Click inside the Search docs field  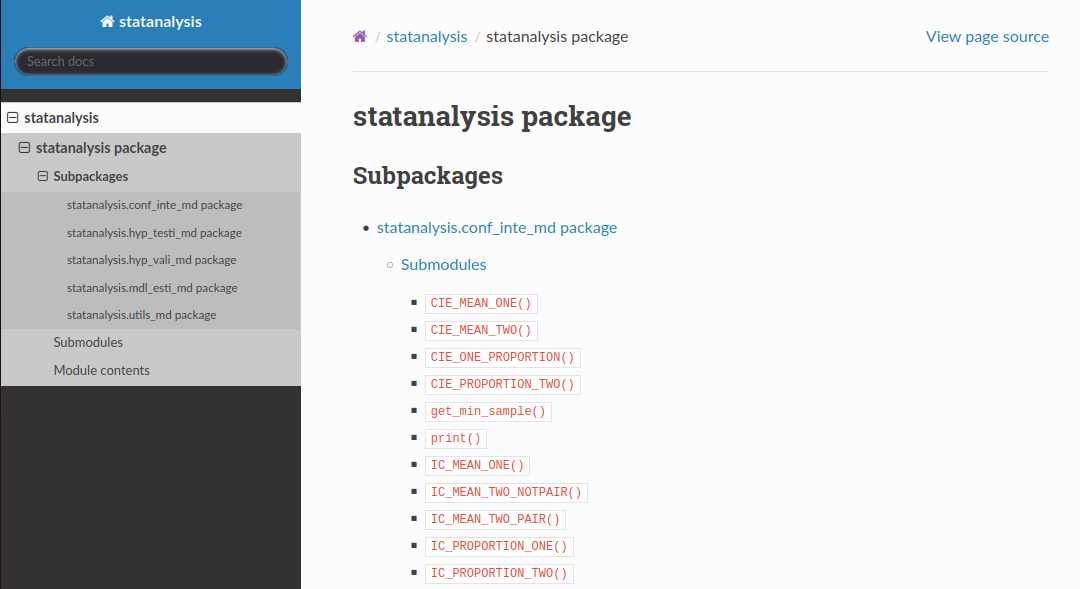tap(150, 61)
